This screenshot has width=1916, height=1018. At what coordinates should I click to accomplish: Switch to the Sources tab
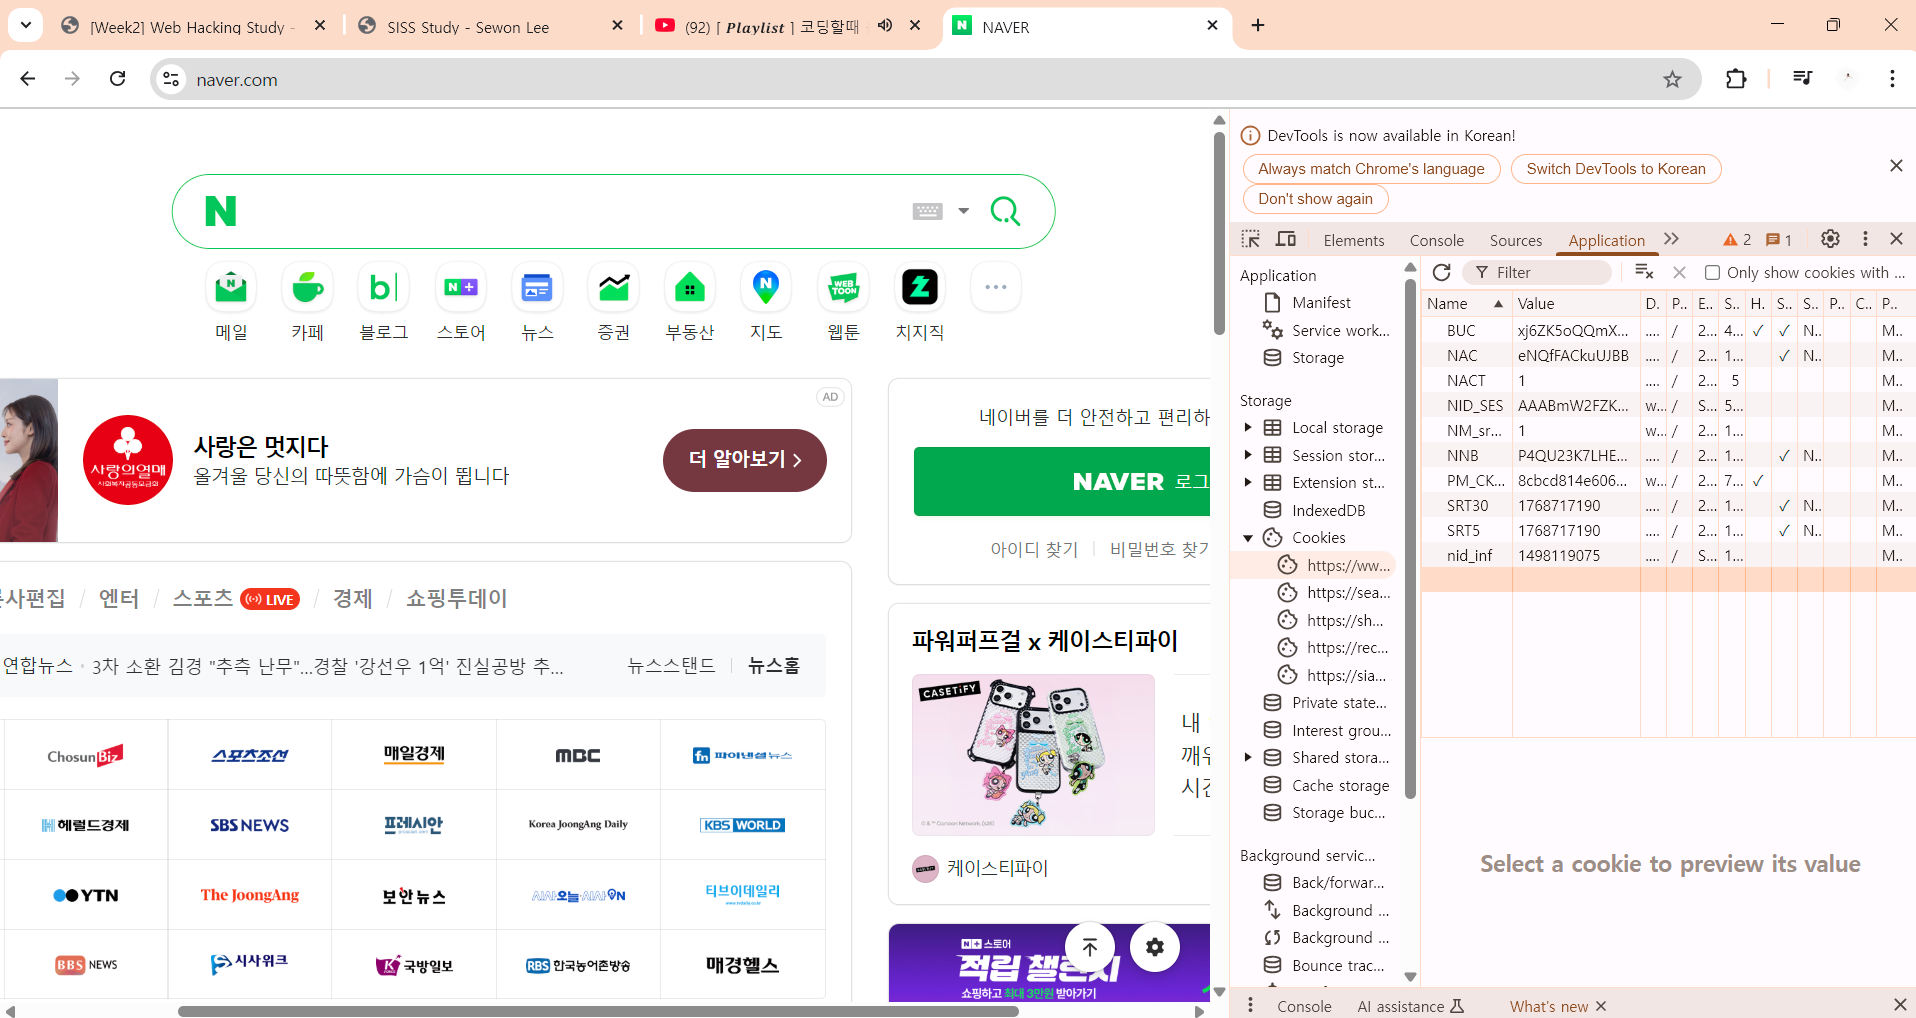point(1515,240)
